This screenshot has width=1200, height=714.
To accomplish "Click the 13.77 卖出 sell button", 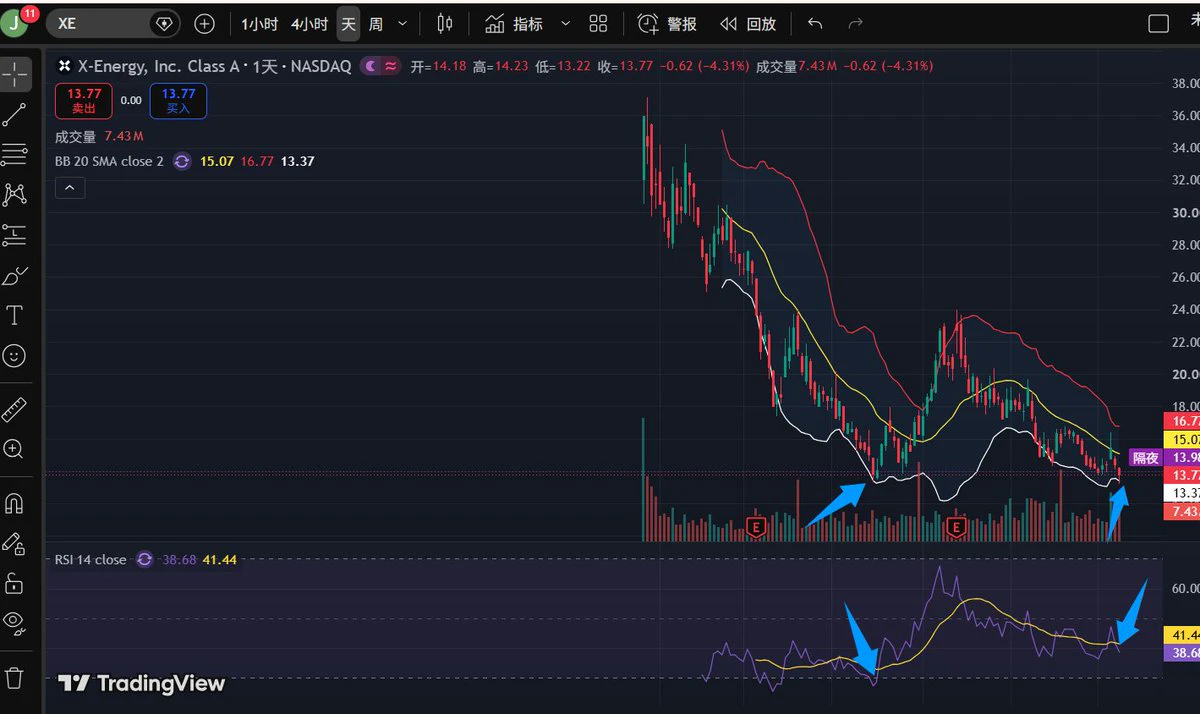I will pyautogui.click(x=84, y=101).
